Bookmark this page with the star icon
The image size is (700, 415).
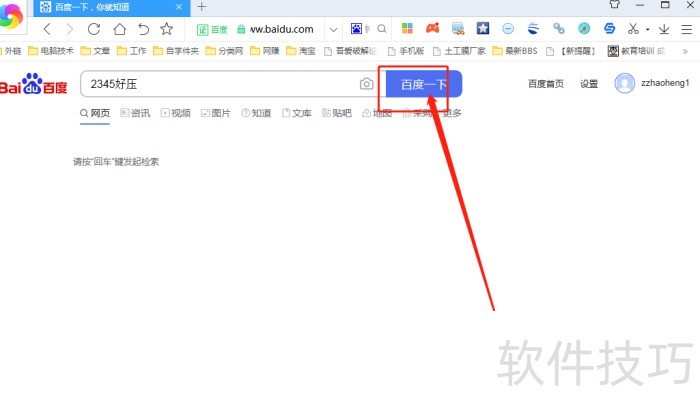pos(167,29)
